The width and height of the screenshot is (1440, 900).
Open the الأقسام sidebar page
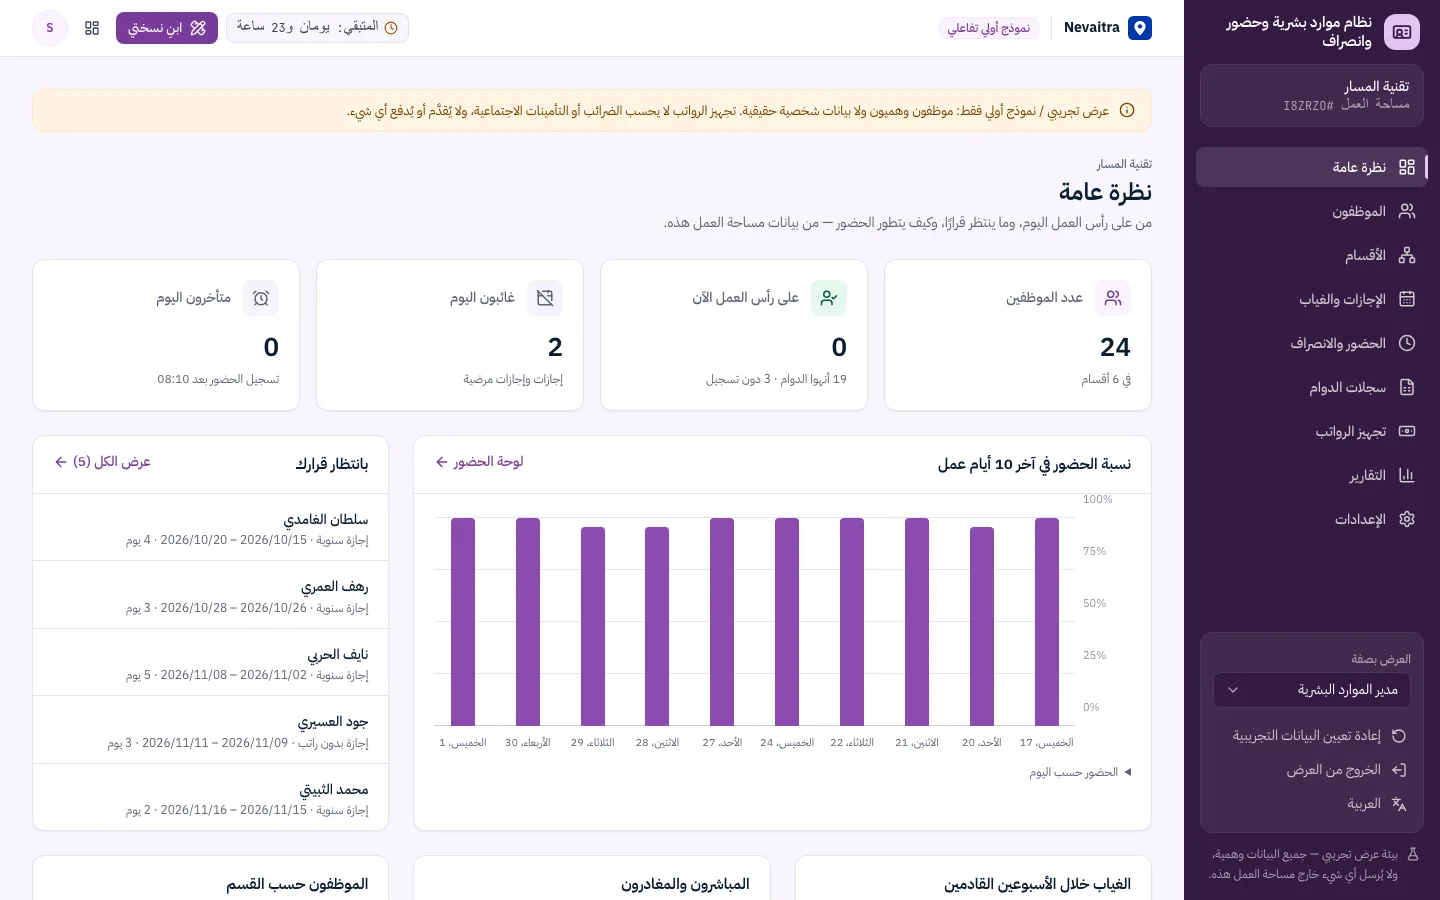tap(1311, 255)
